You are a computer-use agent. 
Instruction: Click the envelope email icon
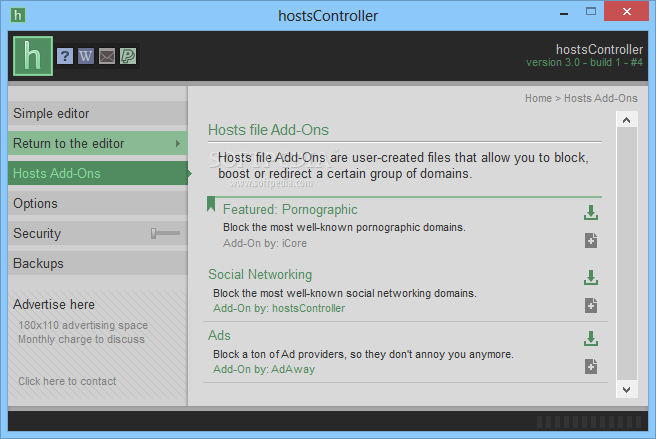point(107,56)
